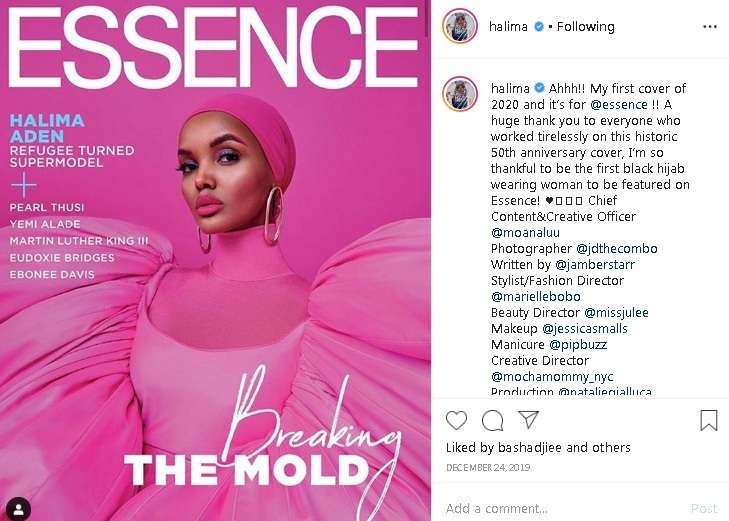Open the three-dot more options menu
The height and width of the screenshot is (521, 729).
(x=709, y=27)
